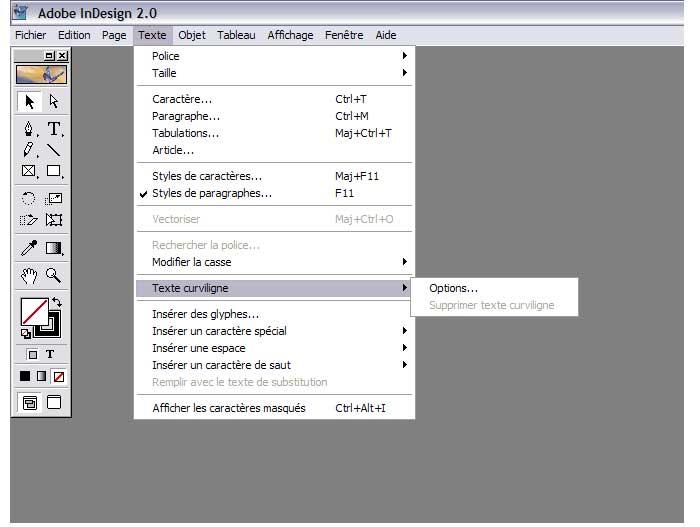Select the Gradient tool
700x527 pixels.
[54, 248]
